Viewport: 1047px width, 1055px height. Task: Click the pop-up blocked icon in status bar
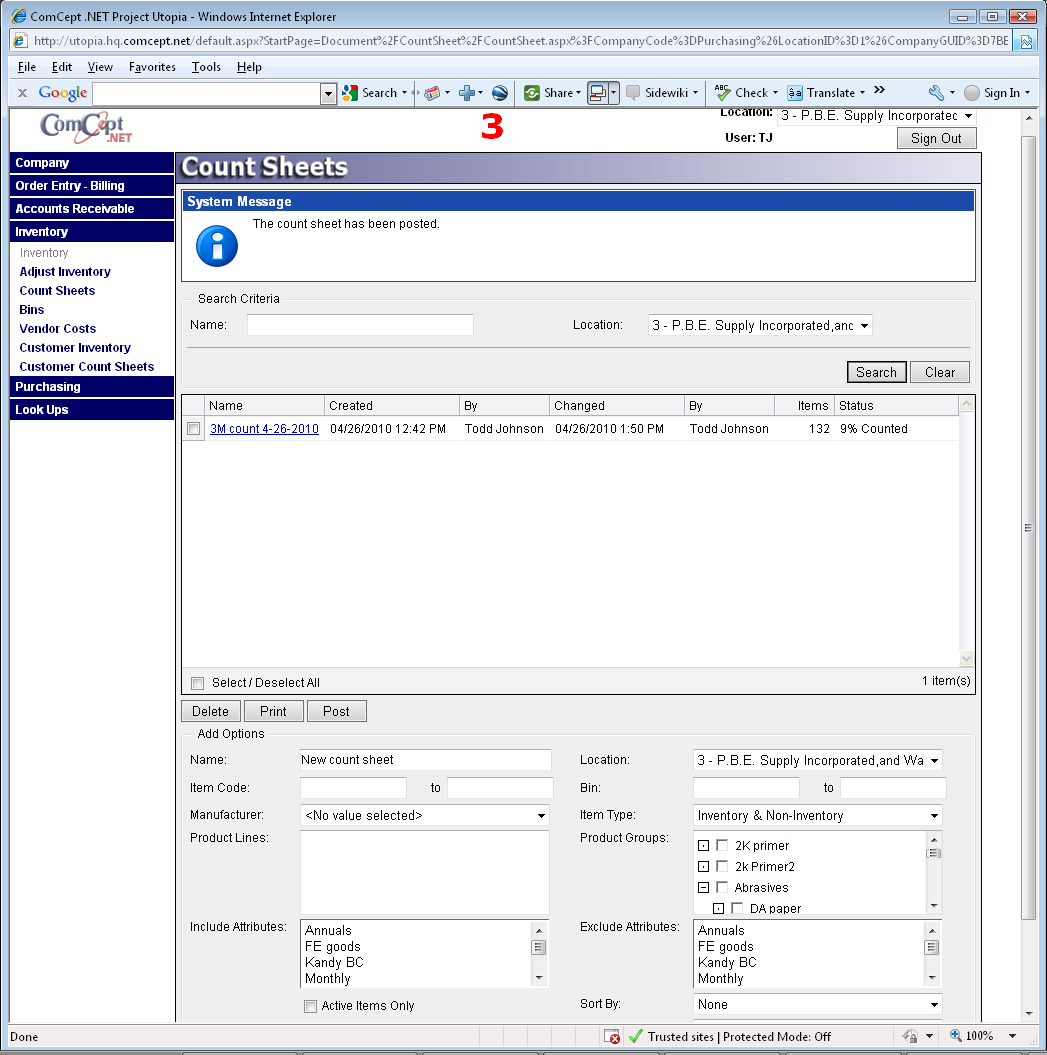click(x=612, y=1037)
